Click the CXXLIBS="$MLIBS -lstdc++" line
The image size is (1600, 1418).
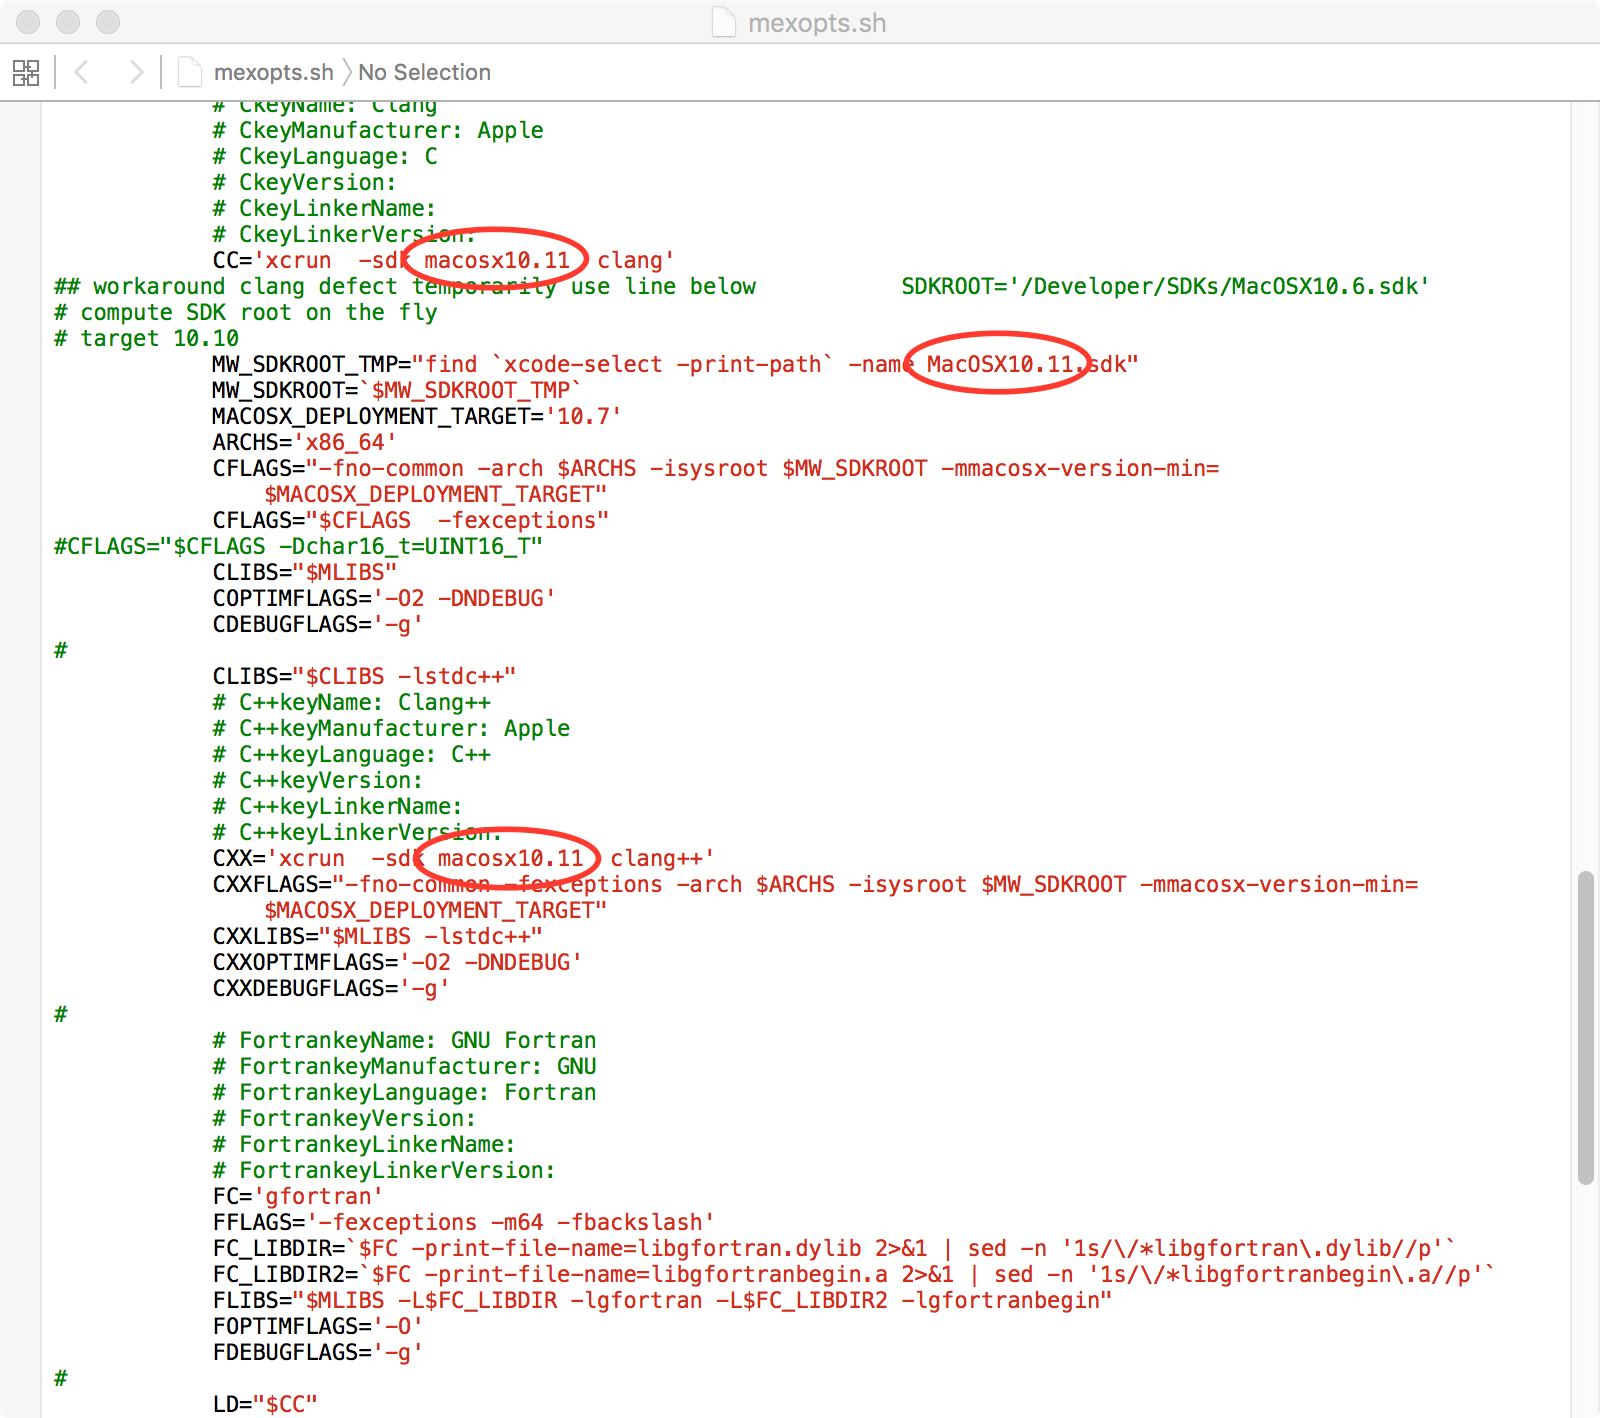click(377, 936)
